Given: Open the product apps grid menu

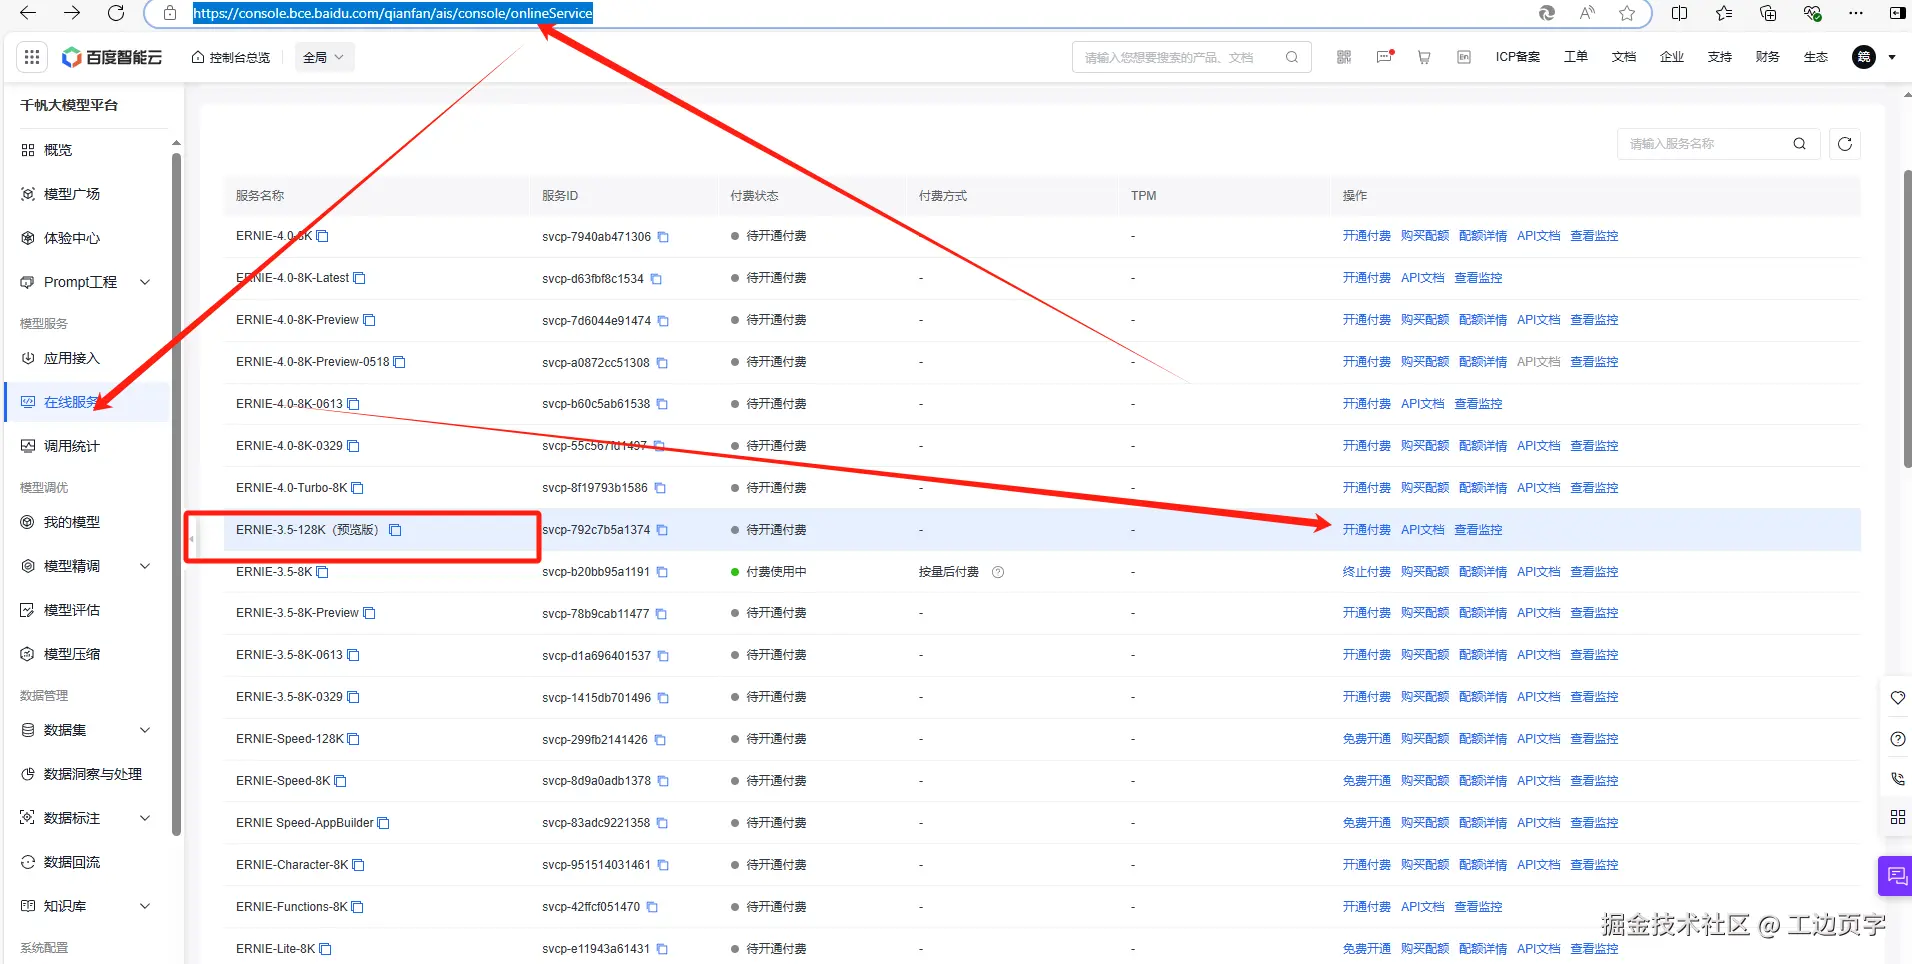Looking at the screenshot, I should (32, 57).
